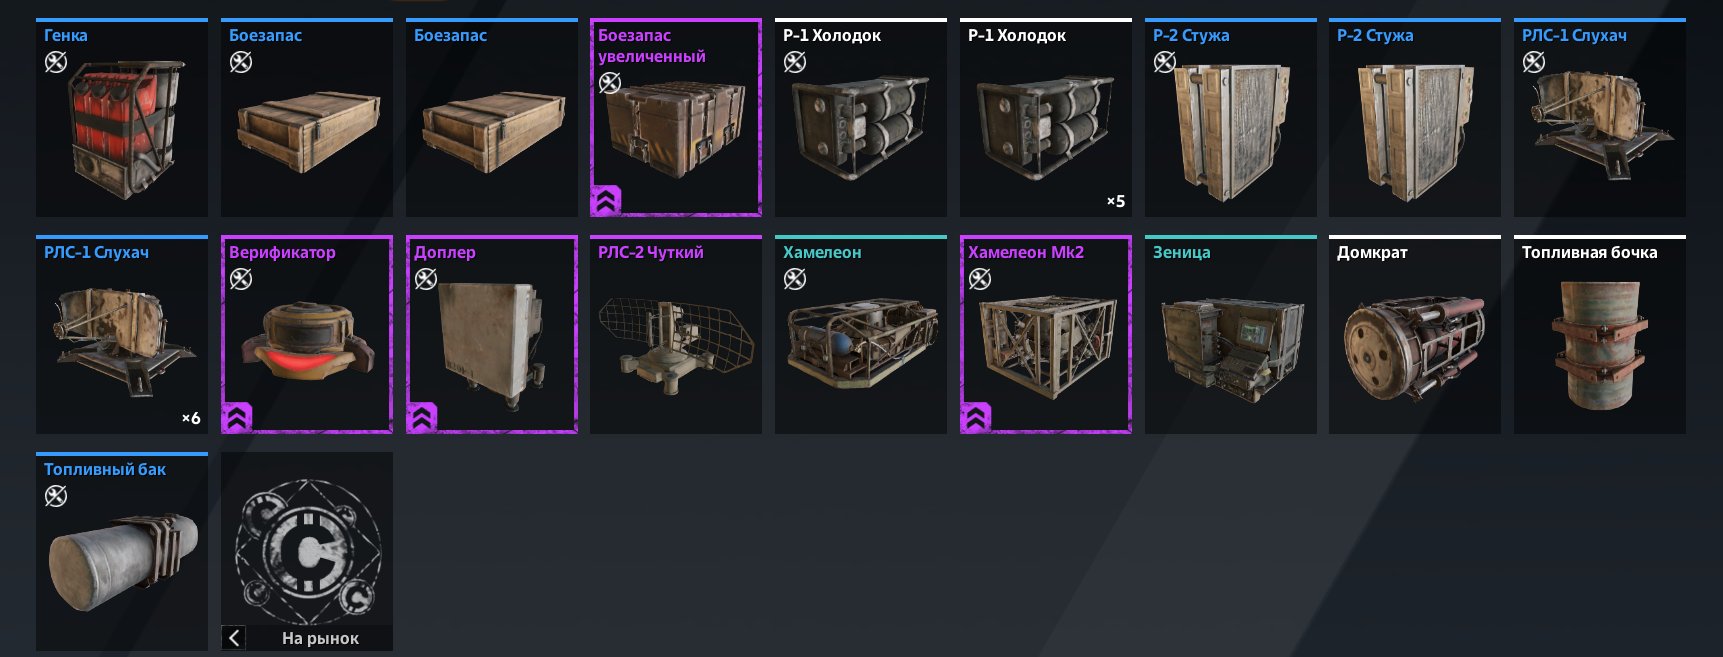Select the Генка generator item
This screenshot has height=657, width=1723.
122,117
